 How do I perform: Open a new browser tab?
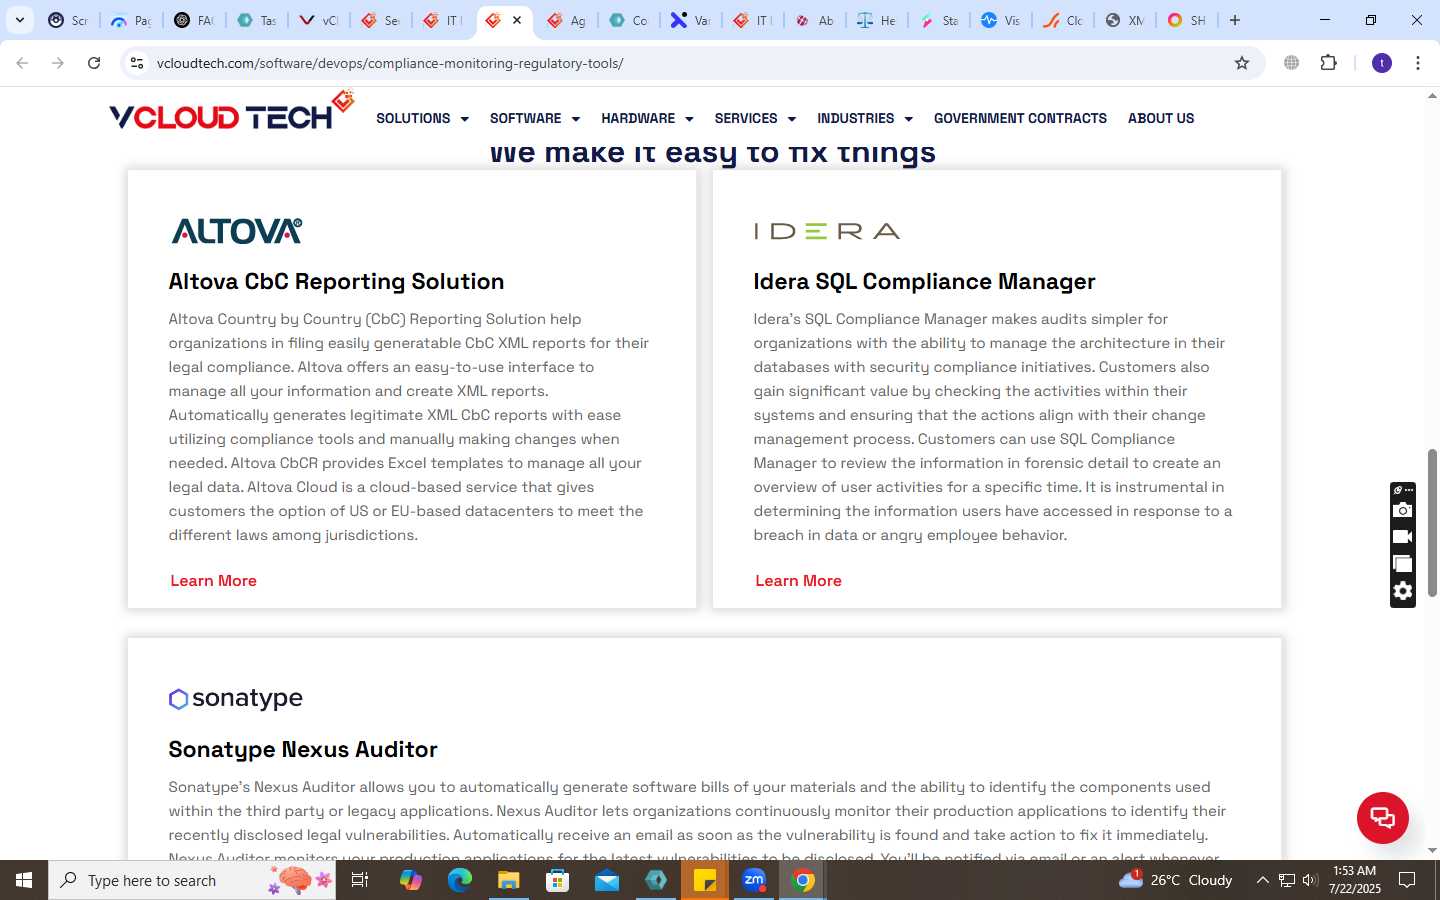1235,20
